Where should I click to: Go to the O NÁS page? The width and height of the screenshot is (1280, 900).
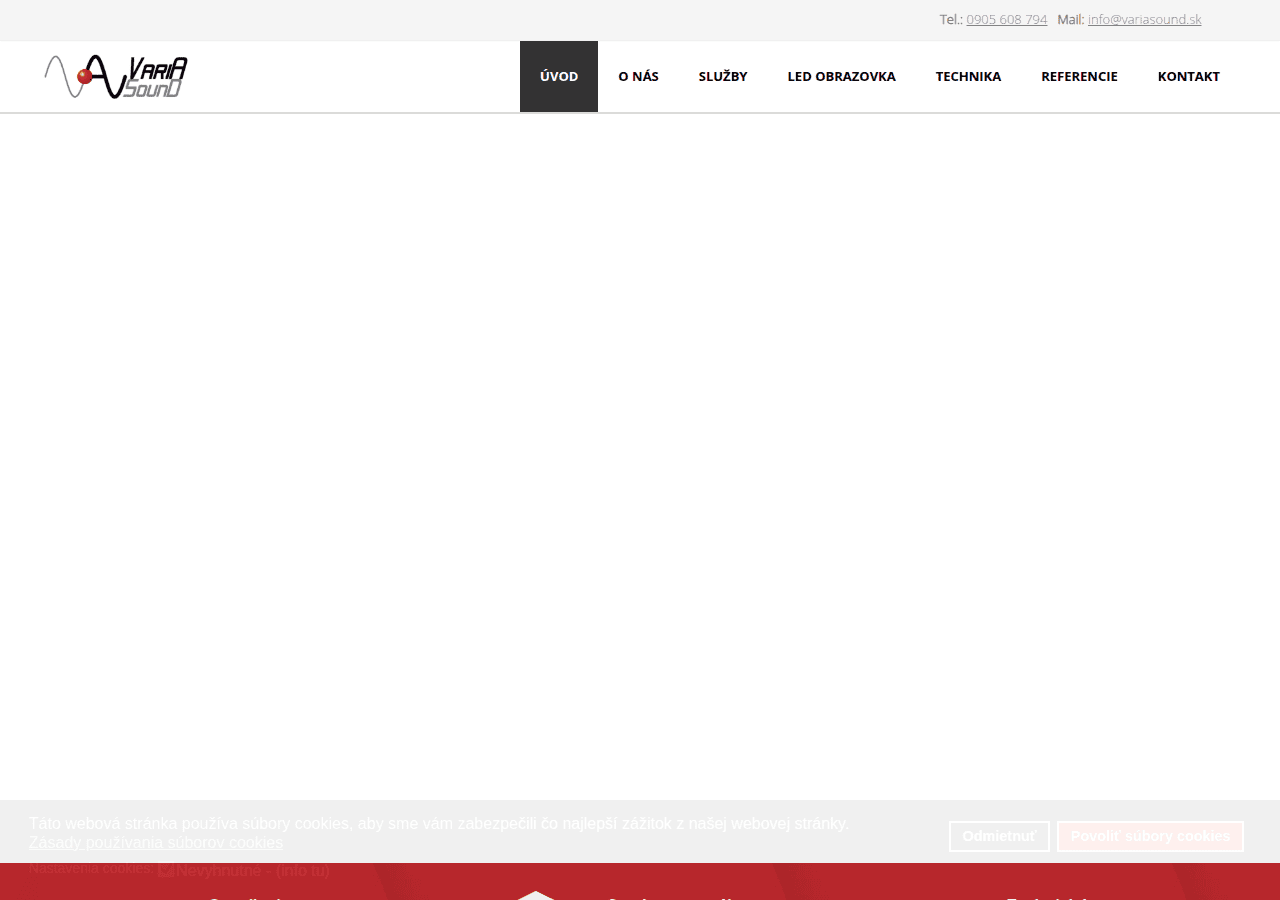click(x=638, y=76)
